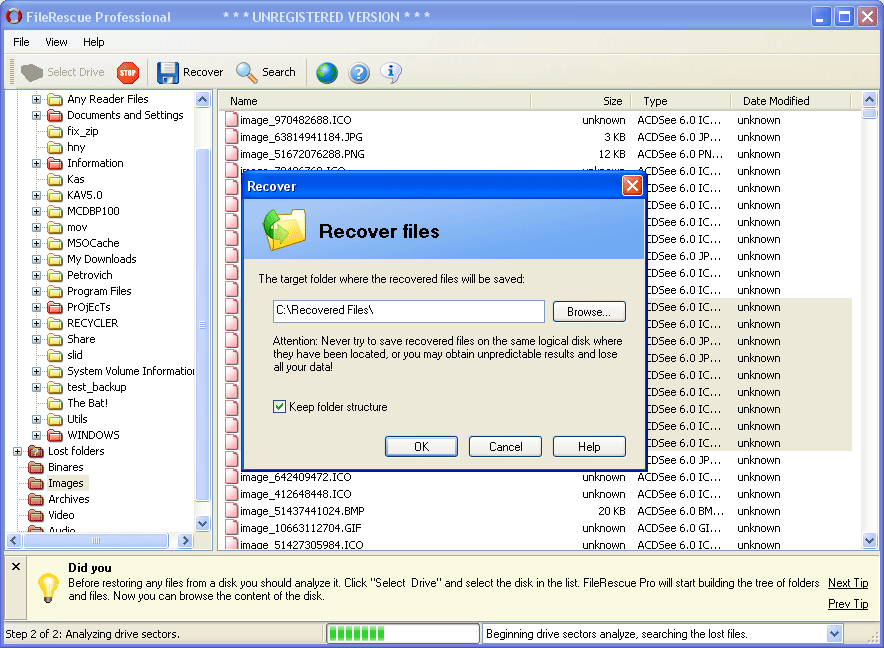
Task: Select the Video folder icon
Action: (x=36, y=515)
